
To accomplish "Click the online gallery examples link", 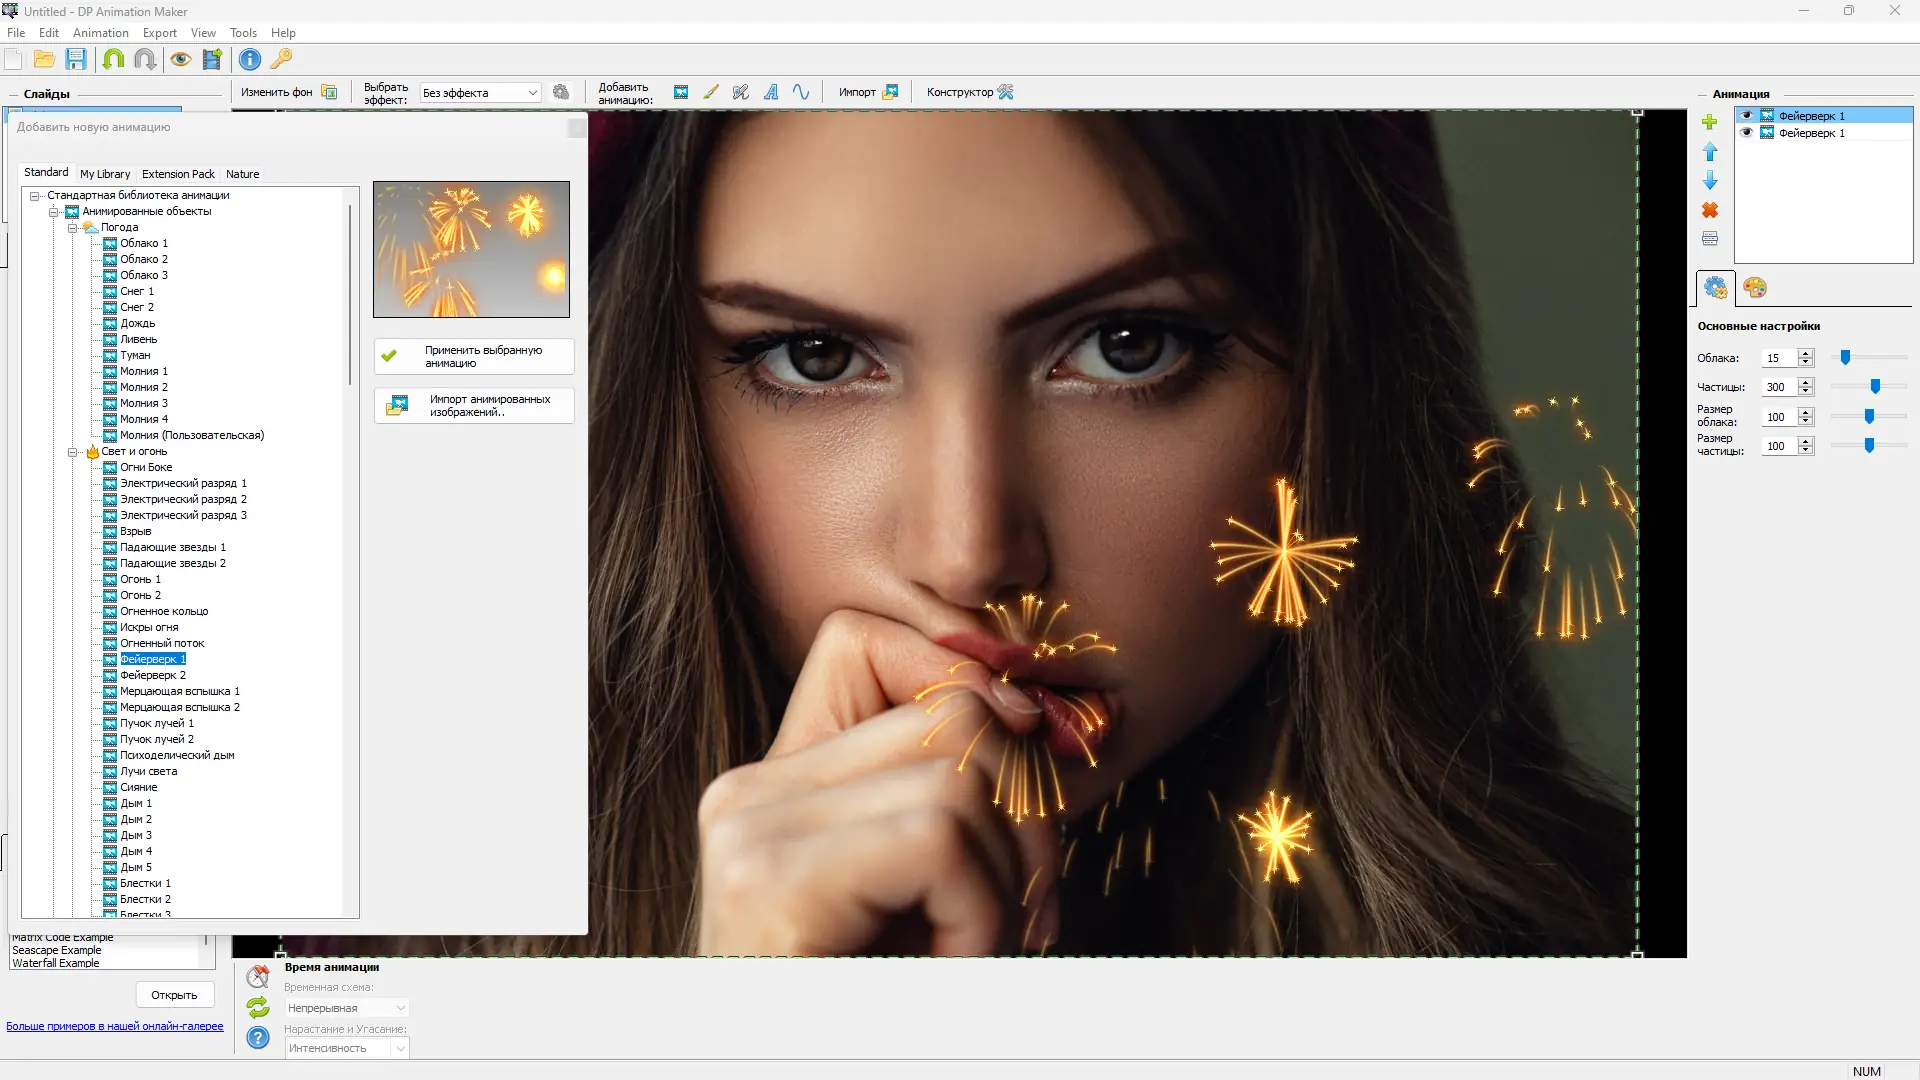I will 115,1026.
